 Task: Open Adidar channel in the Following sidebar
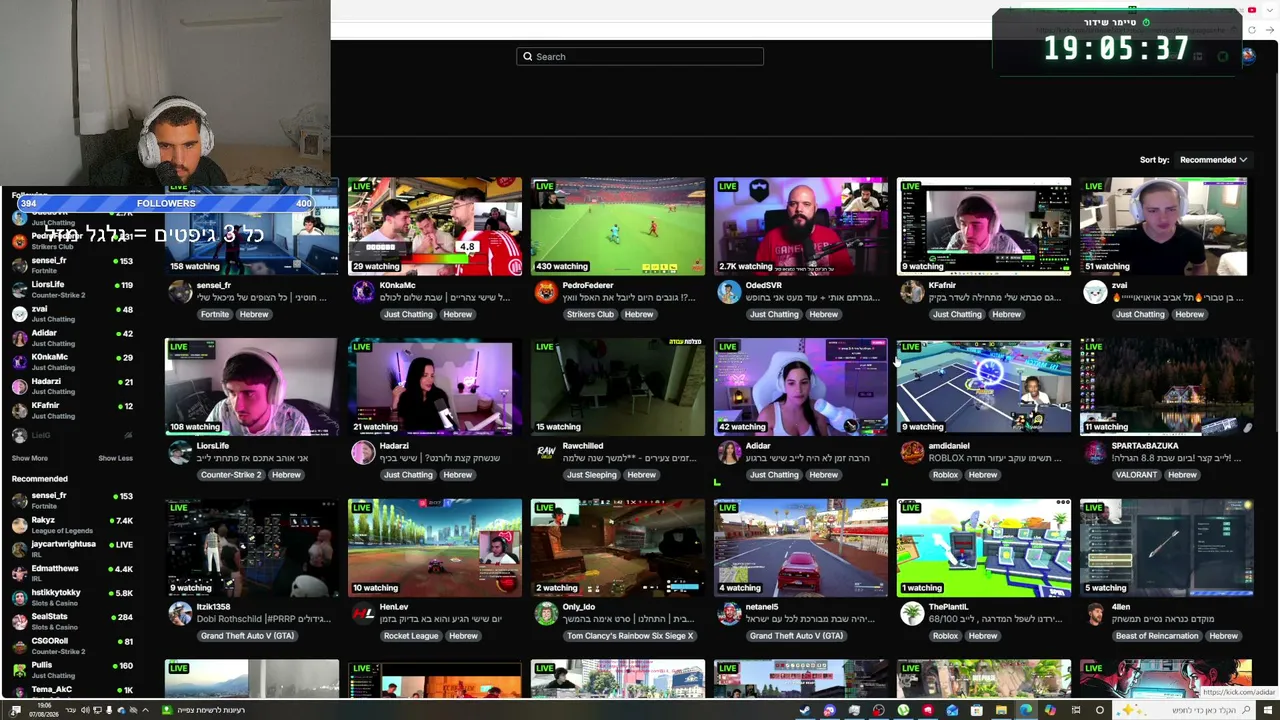72,338
